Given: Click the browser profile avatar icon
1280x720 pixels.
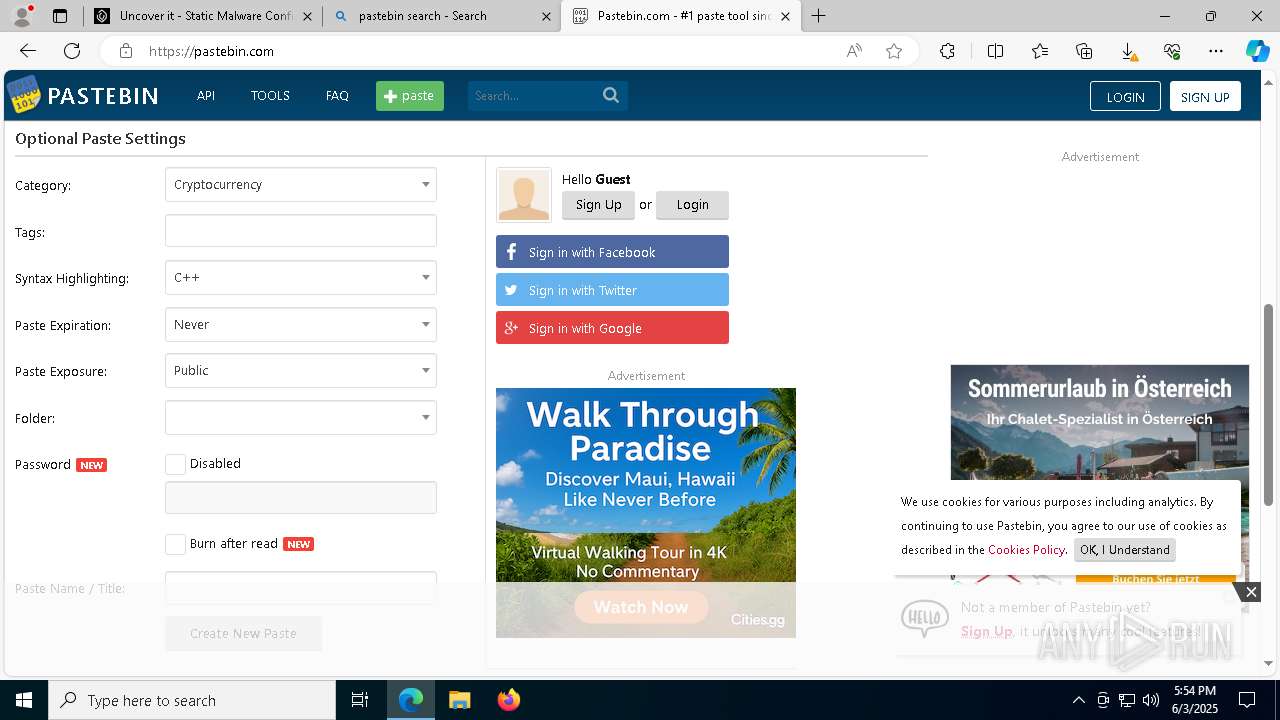Looking at the screenshot, I should click(23, 15).
